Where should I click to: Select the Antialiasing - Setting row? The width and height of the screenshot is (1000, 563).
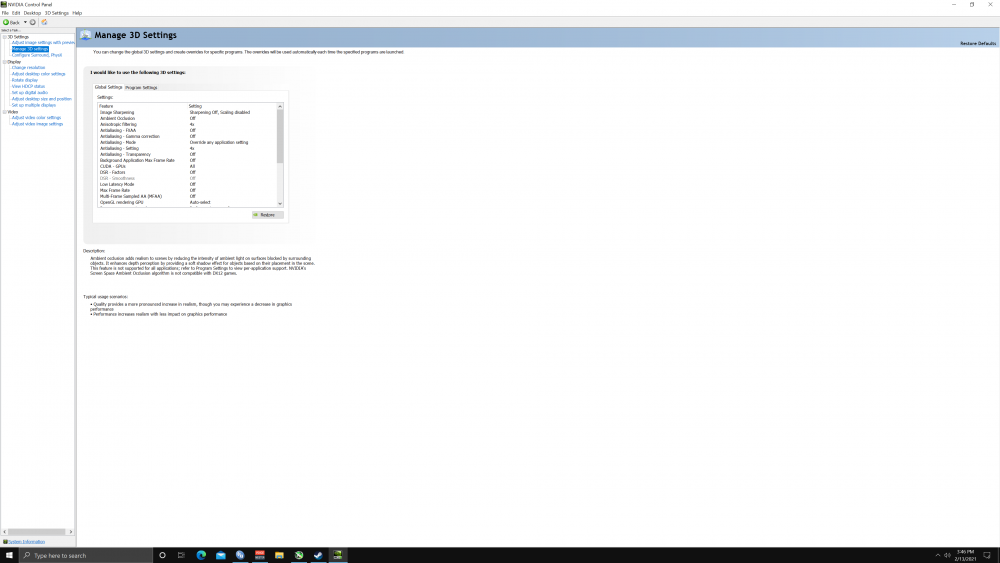tap(188, 149)
